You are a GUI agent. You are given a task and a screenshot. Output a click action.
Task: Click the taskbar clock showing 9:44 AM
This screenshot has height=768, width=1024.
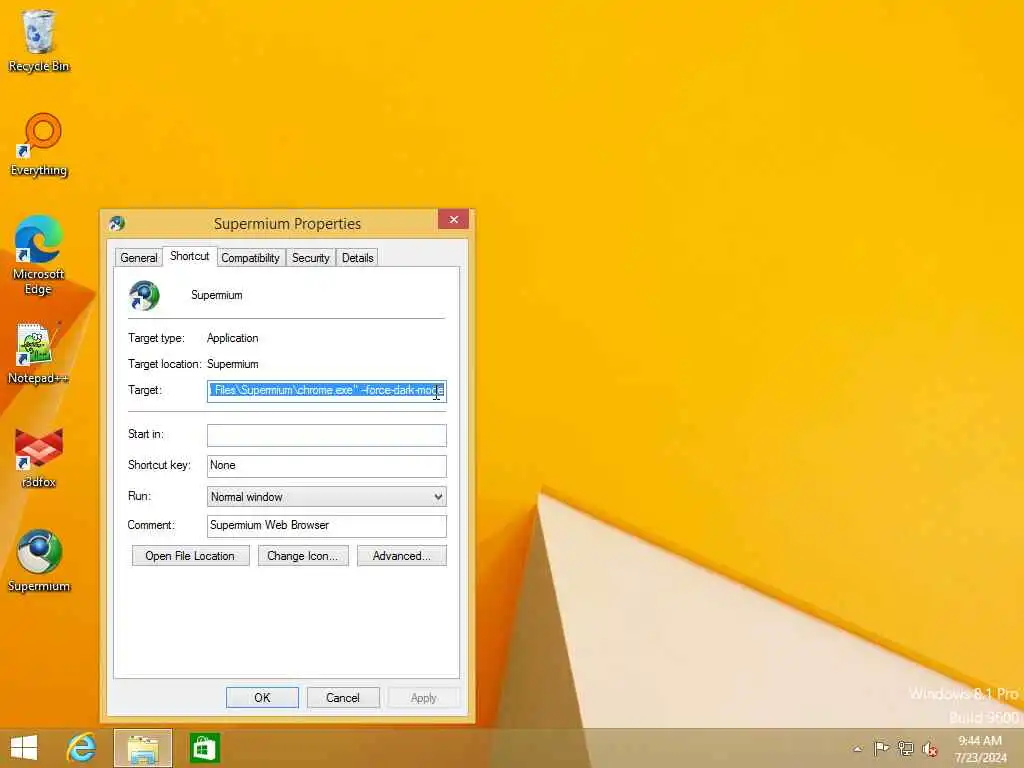[980, 748]
